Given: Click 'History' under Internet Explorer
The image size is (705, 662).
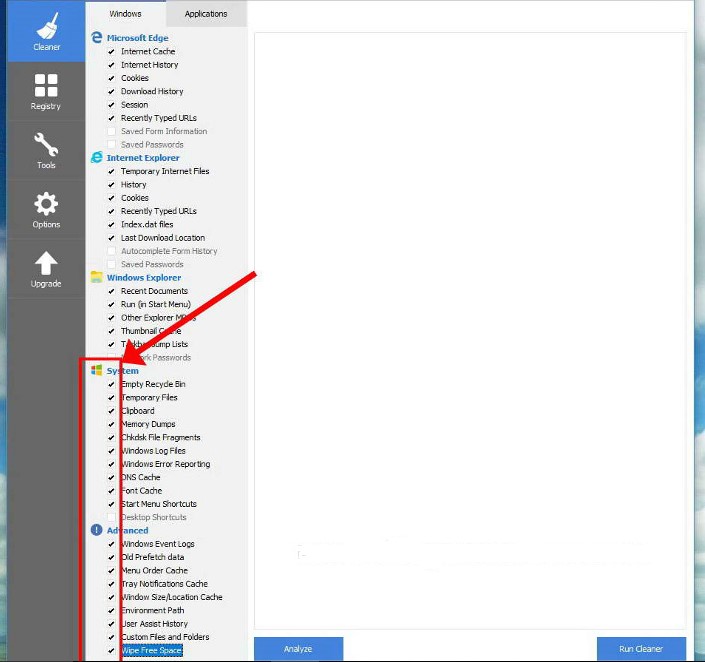Looking at the screenshot, I should click(134, 184).
